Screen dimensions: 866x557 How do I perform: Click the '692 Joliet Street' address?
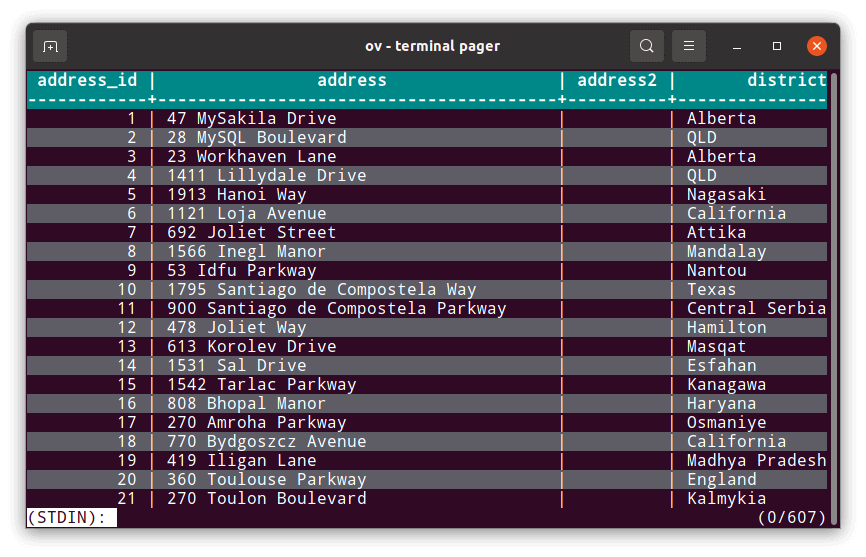tap(252, 232)
